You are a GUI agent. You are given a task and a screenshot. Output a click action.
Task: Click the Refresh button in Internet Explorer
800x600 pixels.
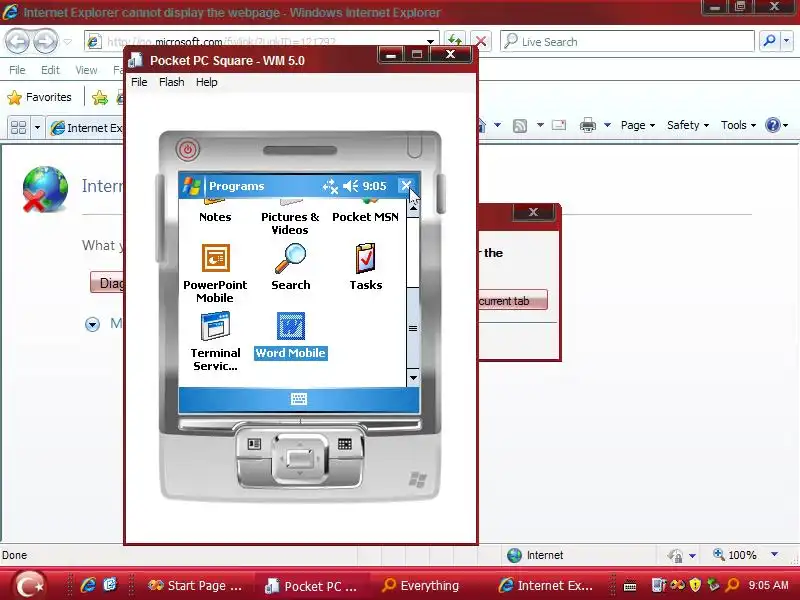[454, 41]
